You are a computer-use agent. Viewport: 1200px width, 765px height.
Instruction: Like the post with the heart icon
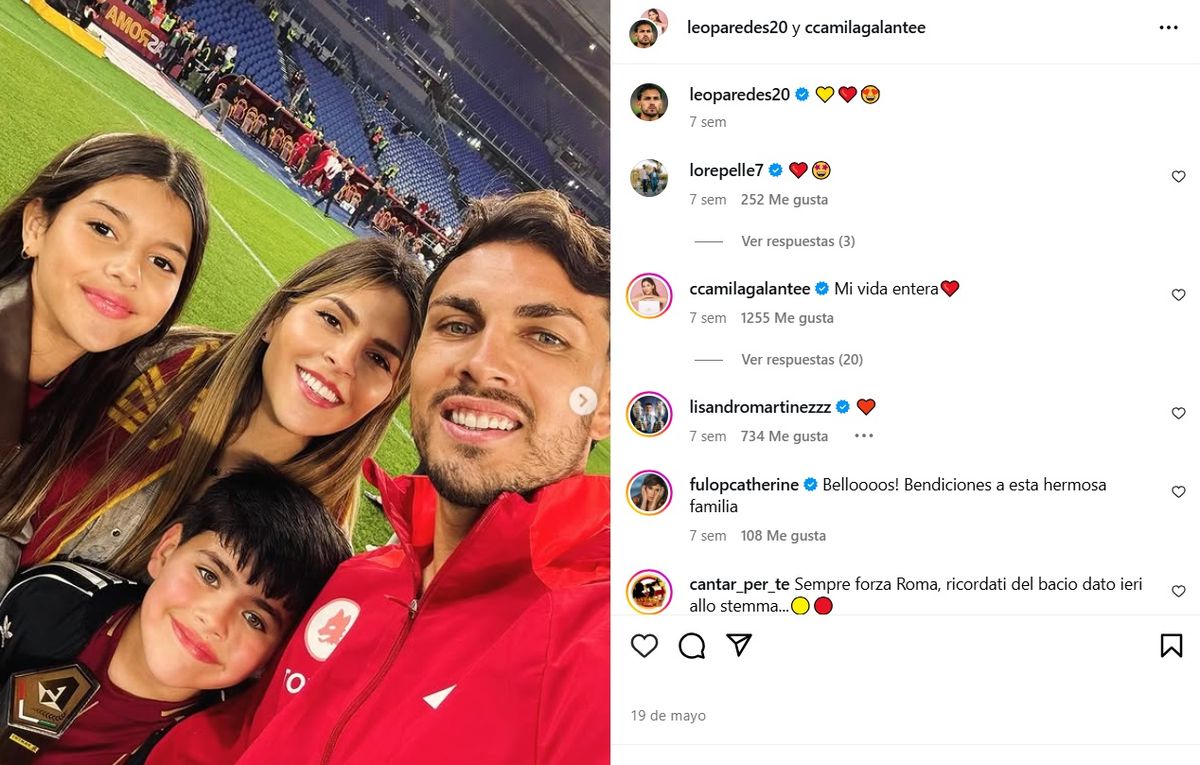645,646
